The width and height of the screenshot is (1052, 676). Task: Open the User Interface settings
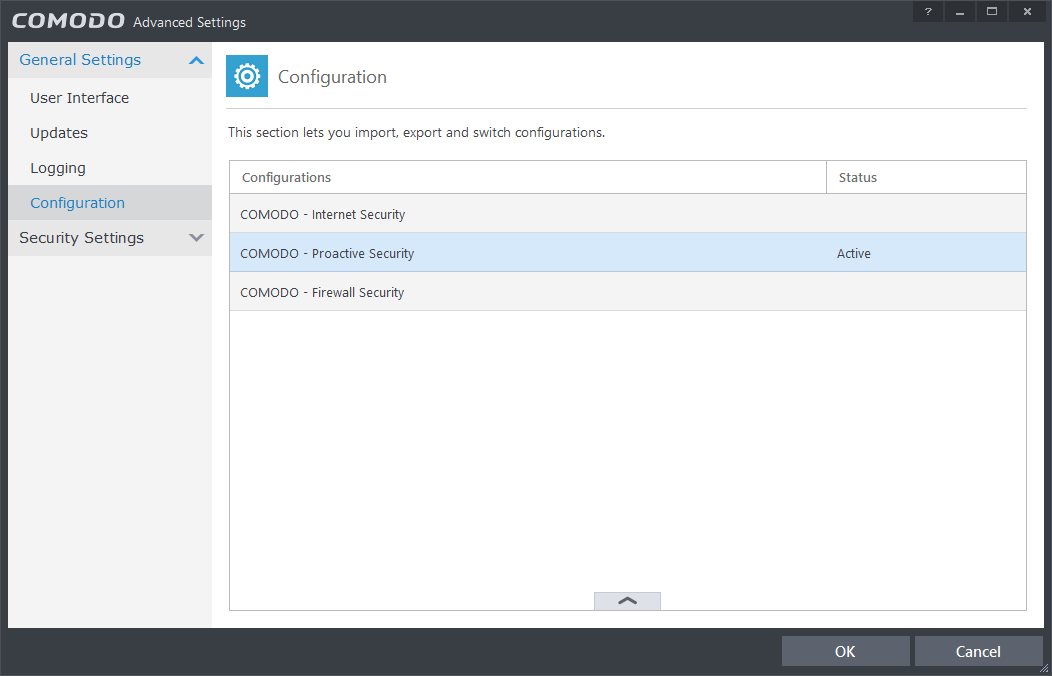pos(79,98)
